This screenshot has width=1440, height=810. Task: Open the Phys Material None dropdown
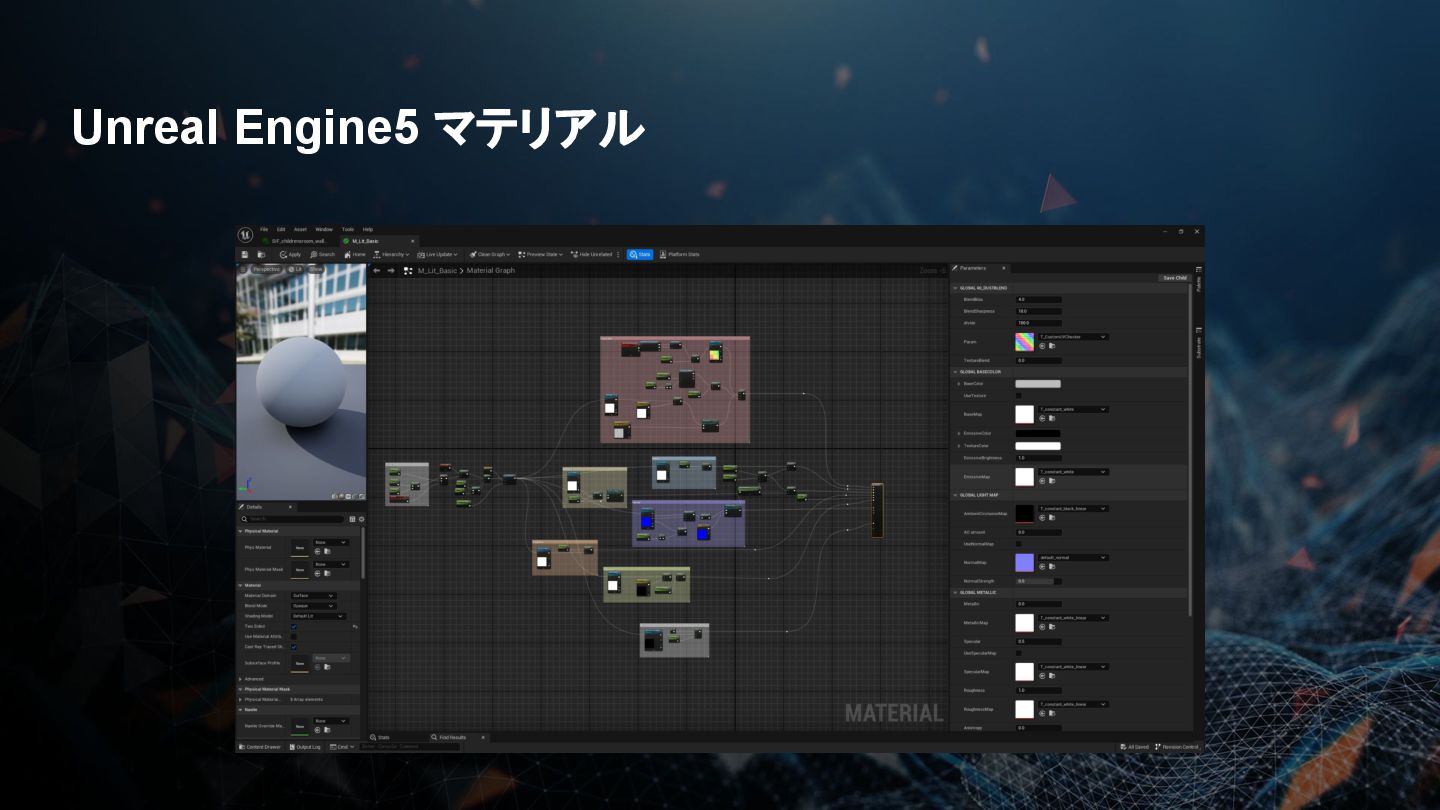(x=331, y=542)
